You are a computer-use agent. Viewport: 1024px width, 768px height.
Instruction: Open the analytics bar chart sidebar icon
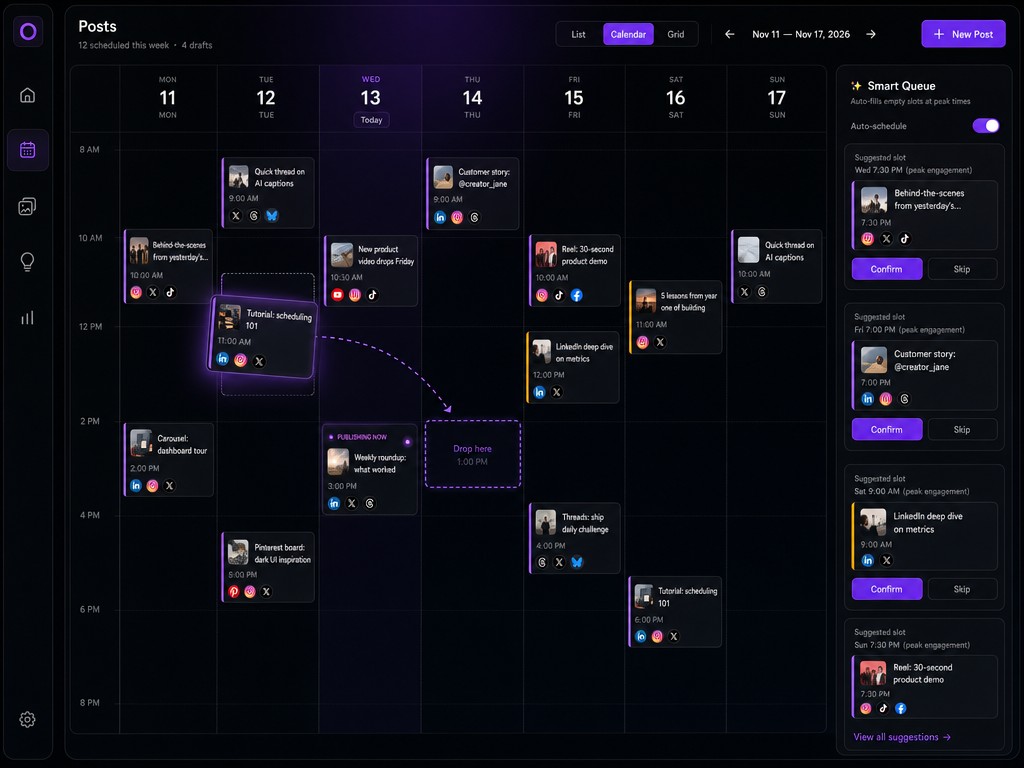click(27, 318)
